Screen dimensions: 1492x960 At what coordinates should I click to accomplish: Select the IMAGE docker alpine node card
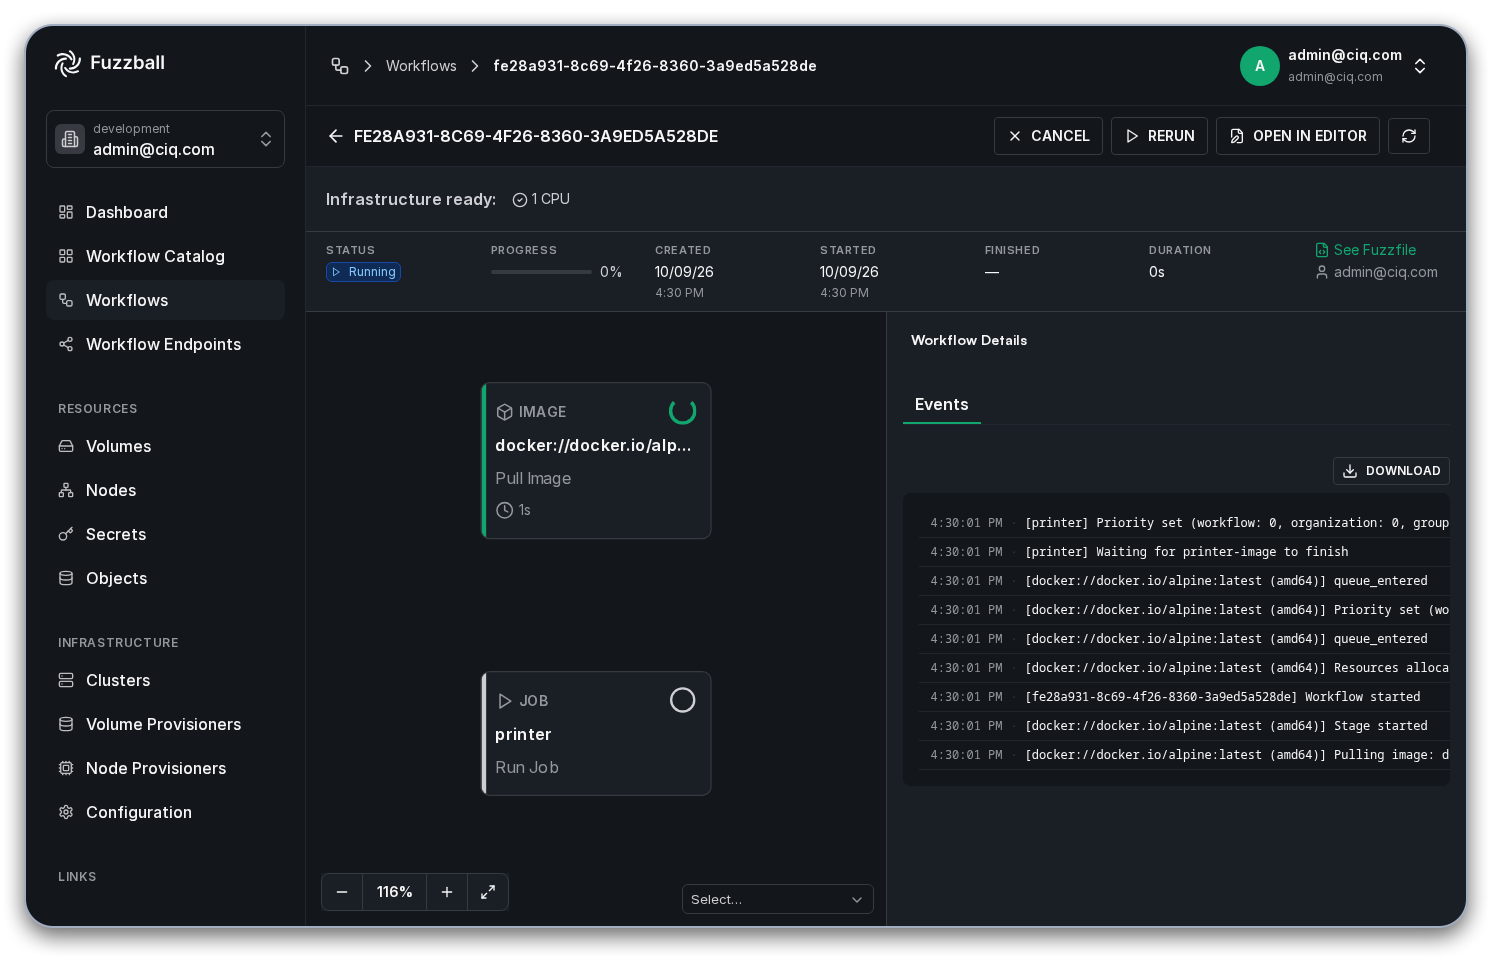[596, 461]
